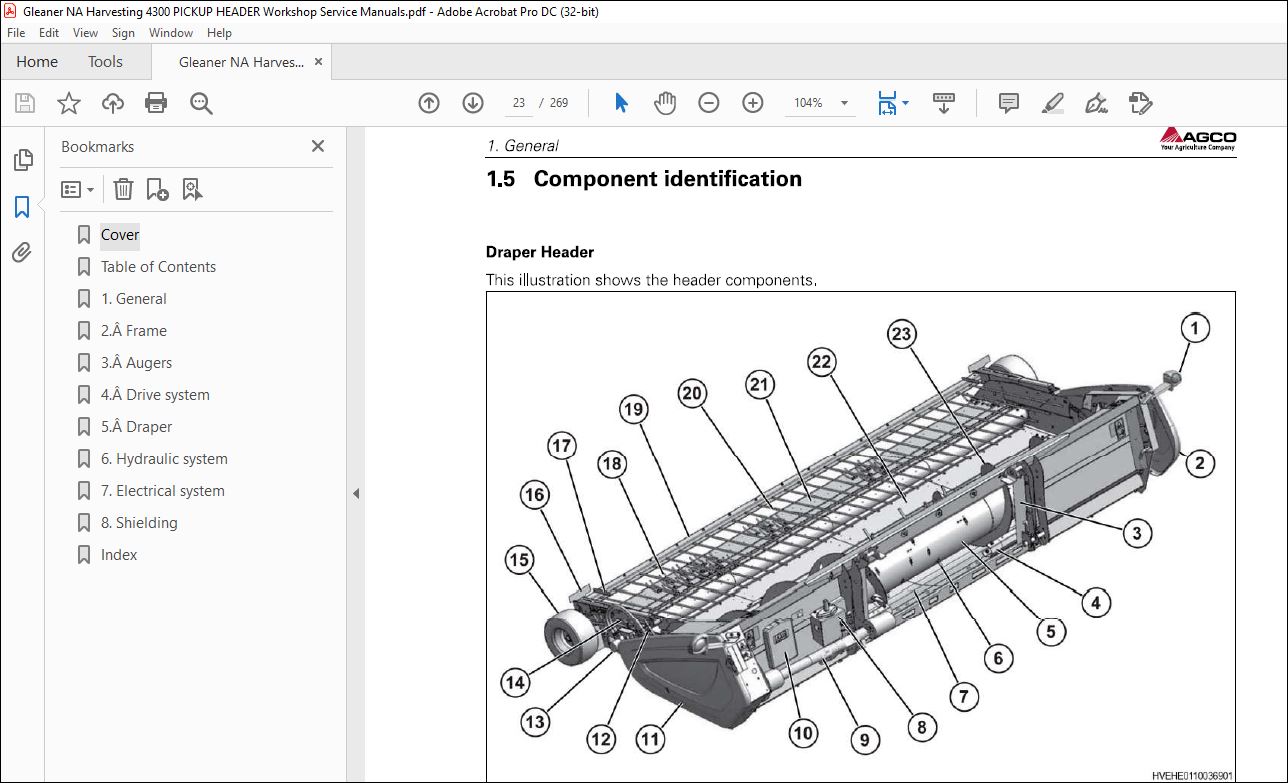Open the find text magnifier
1288x783 pixels.
201,103
